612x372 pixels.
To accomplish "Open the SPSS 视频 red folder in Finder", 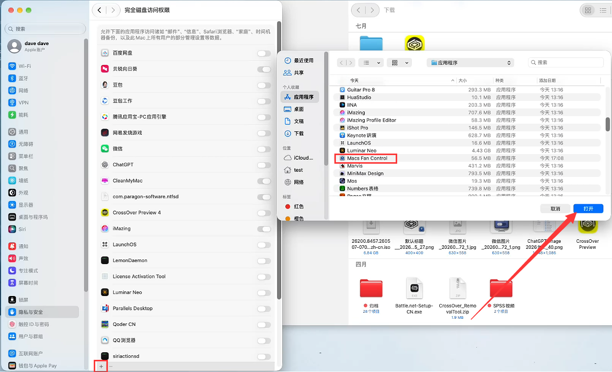I will (x=501, y=288).
